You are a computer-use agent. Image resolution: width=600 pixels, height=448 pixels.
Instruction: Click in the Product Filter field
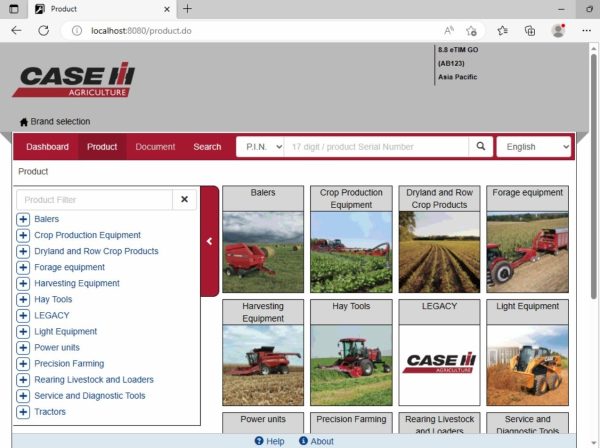click(x=95, y=199)
